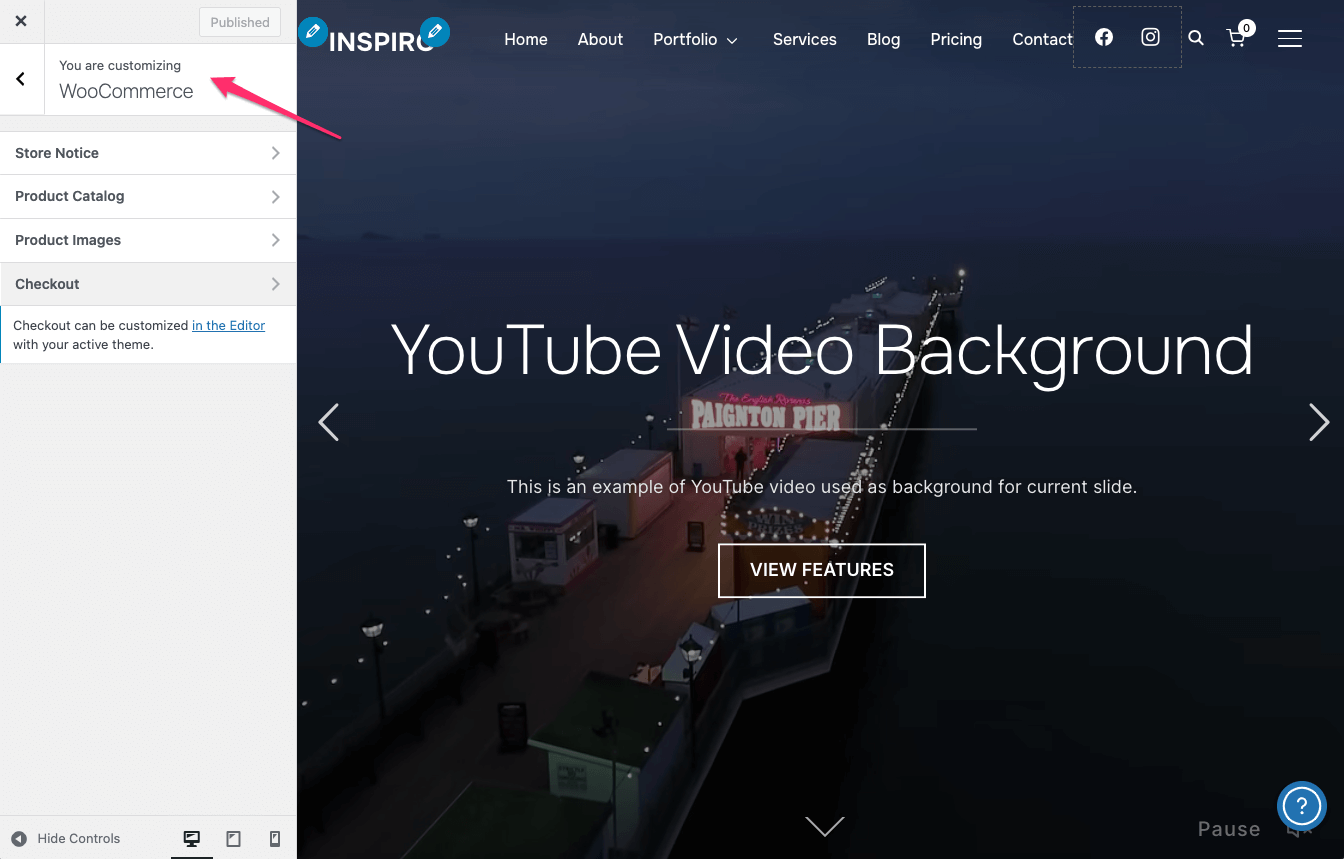Switch to tablet preview mode

pyautogui.click(x=233, y=839)
